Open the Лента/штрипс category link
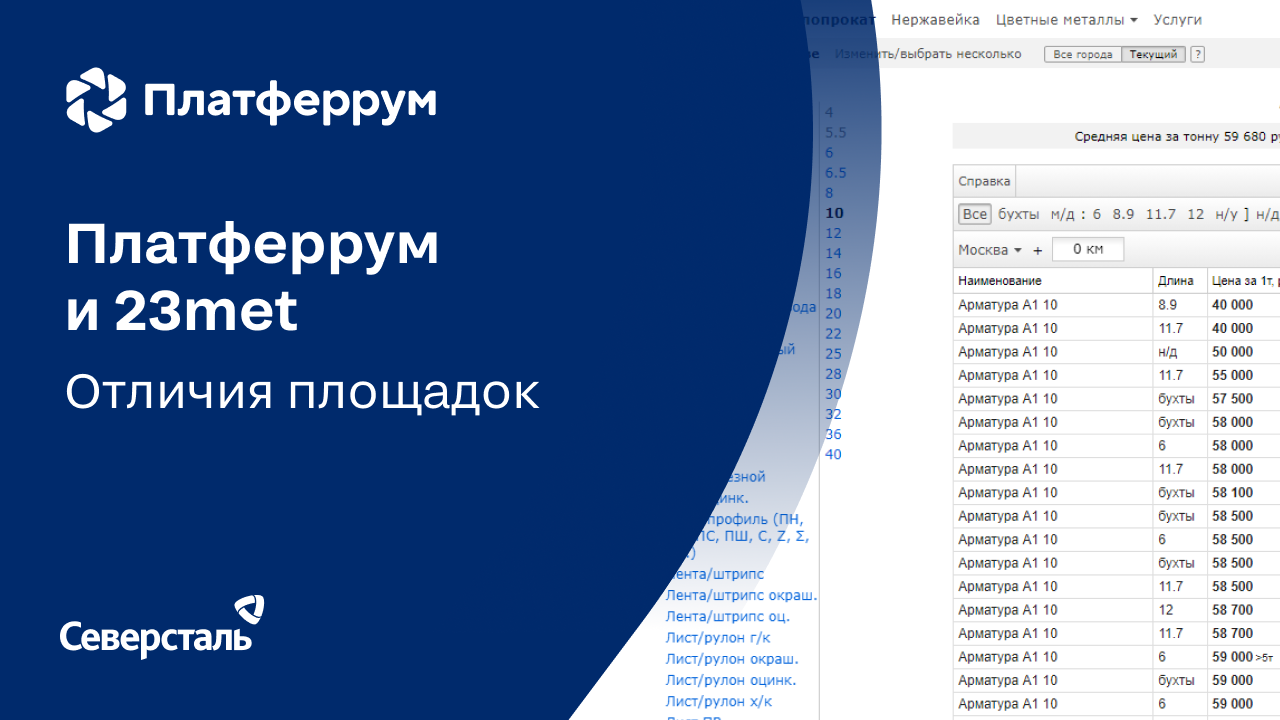The image size is (1280, 720). 715,574
